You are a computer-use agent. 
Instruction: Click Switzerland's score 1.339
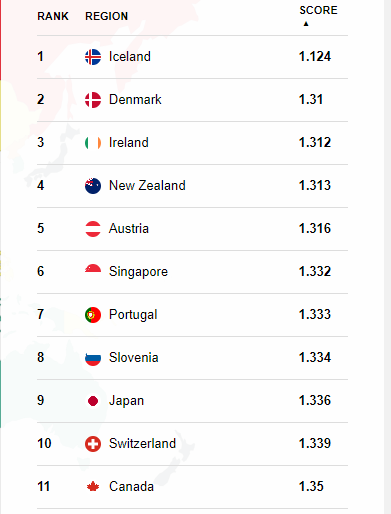pyautogui.click(x=315, y=443)
